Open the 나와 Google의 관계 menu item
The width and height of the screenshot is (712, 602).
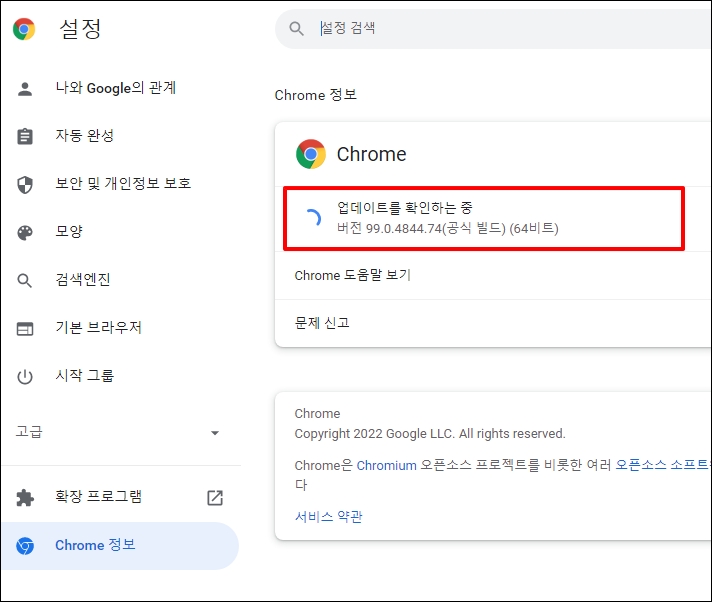pos(115,88)
